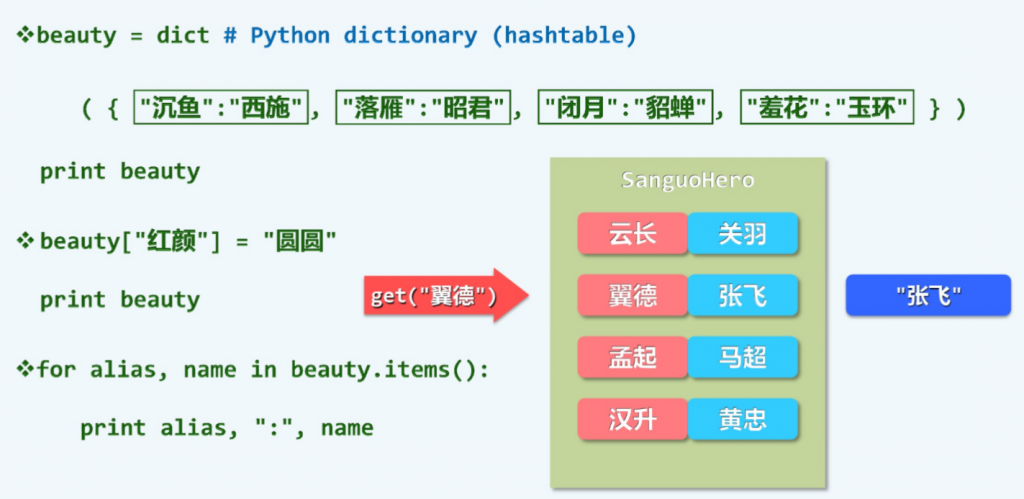
Task: Click the red 云长 key box
Action: coord(632,234)
